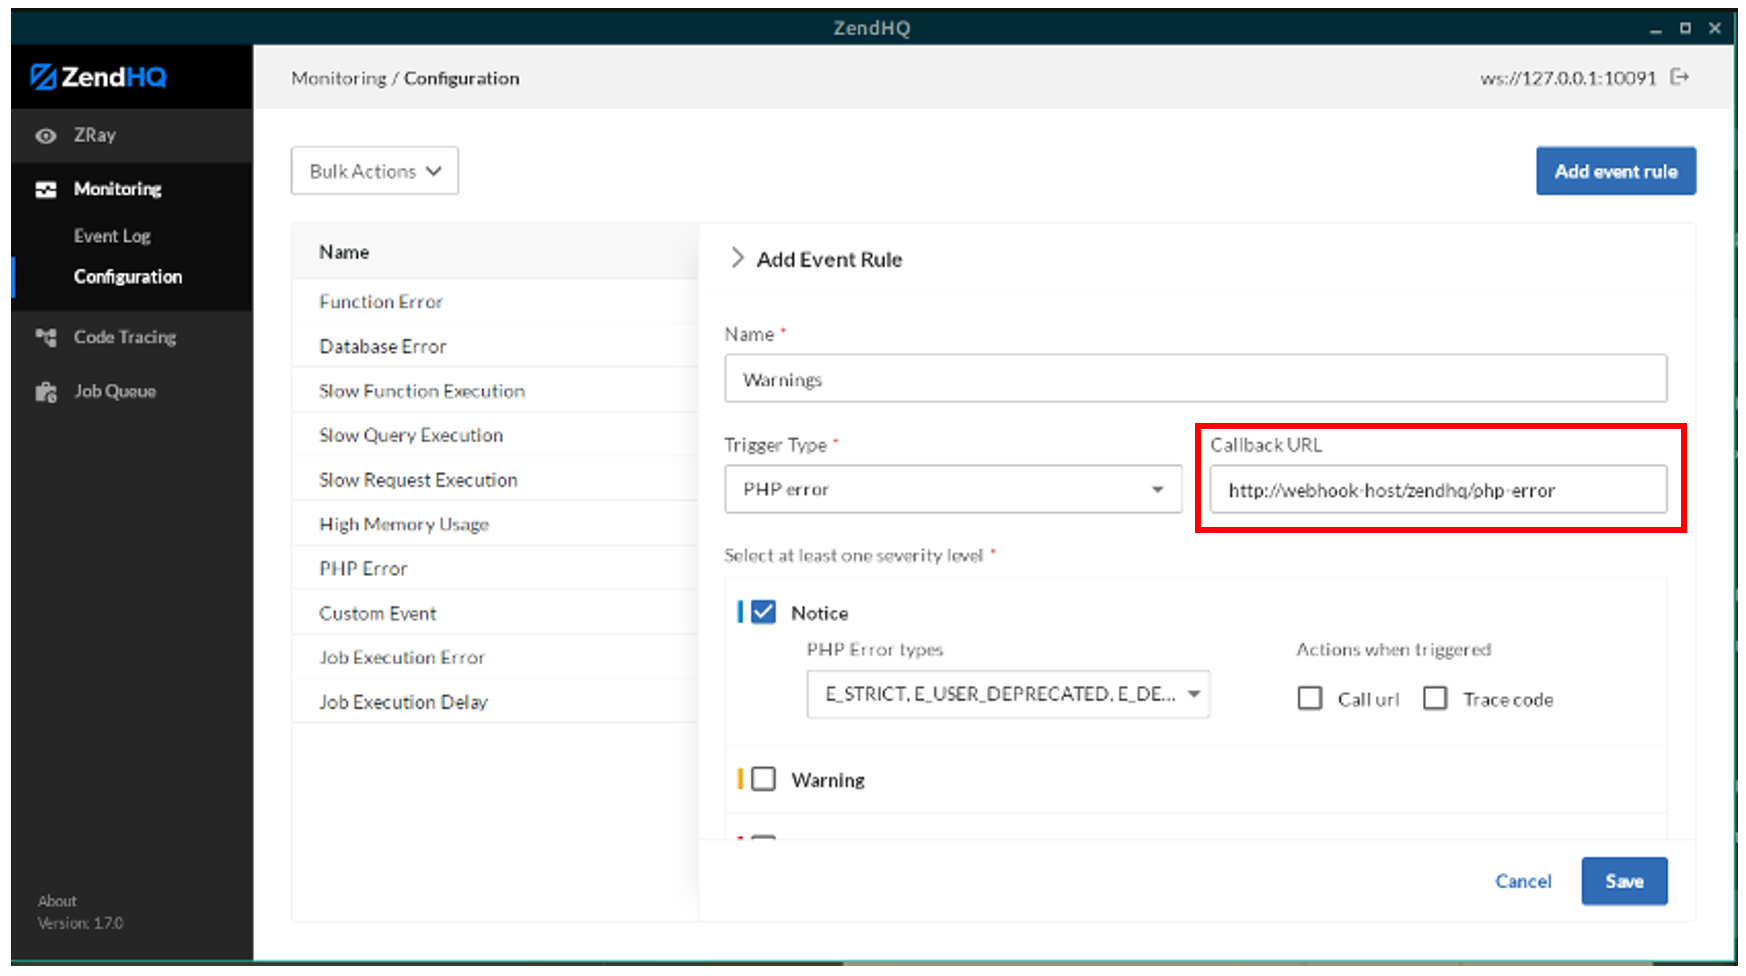Click the Name field containing Warnings

pos(1196,379)
